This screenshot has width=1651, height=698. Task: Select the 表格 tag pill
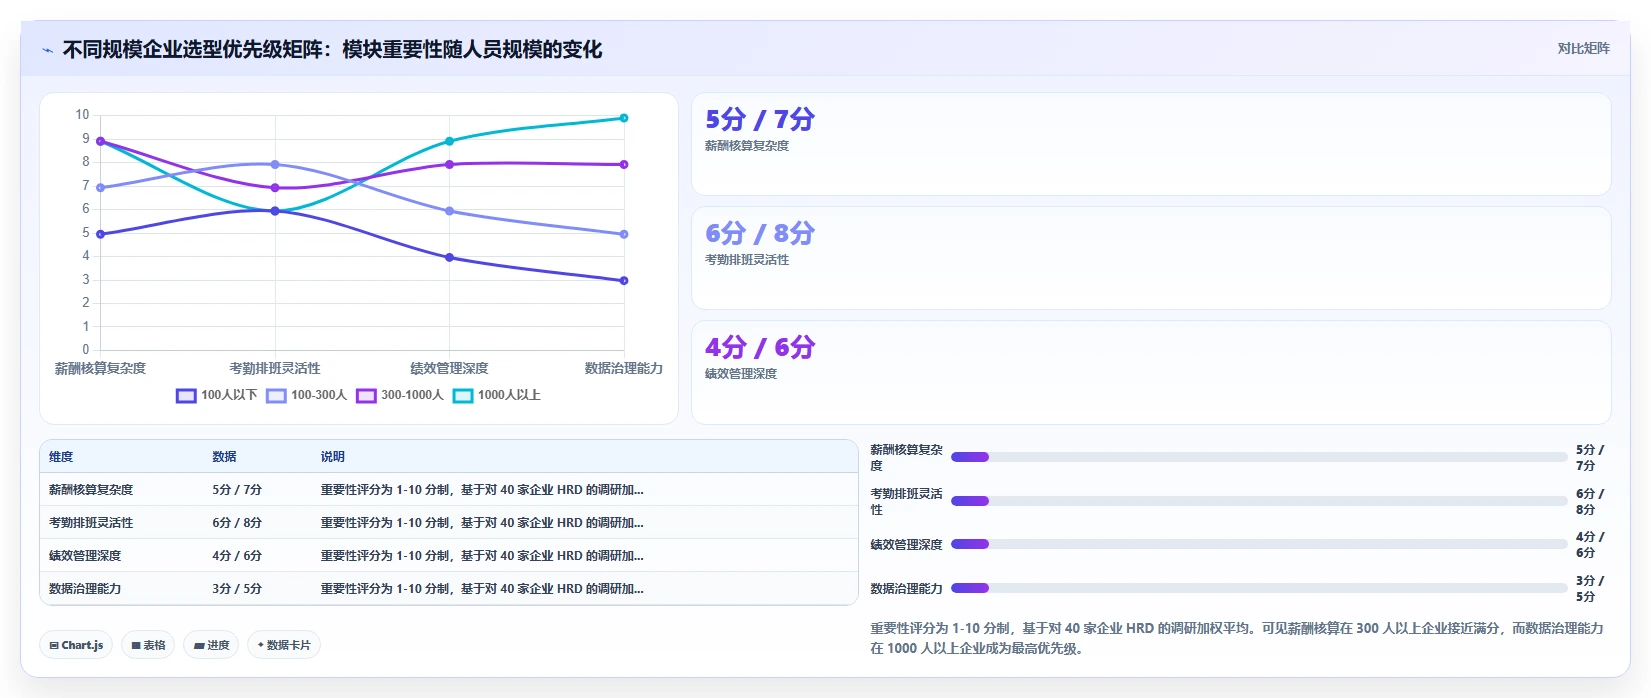[148, 645]
